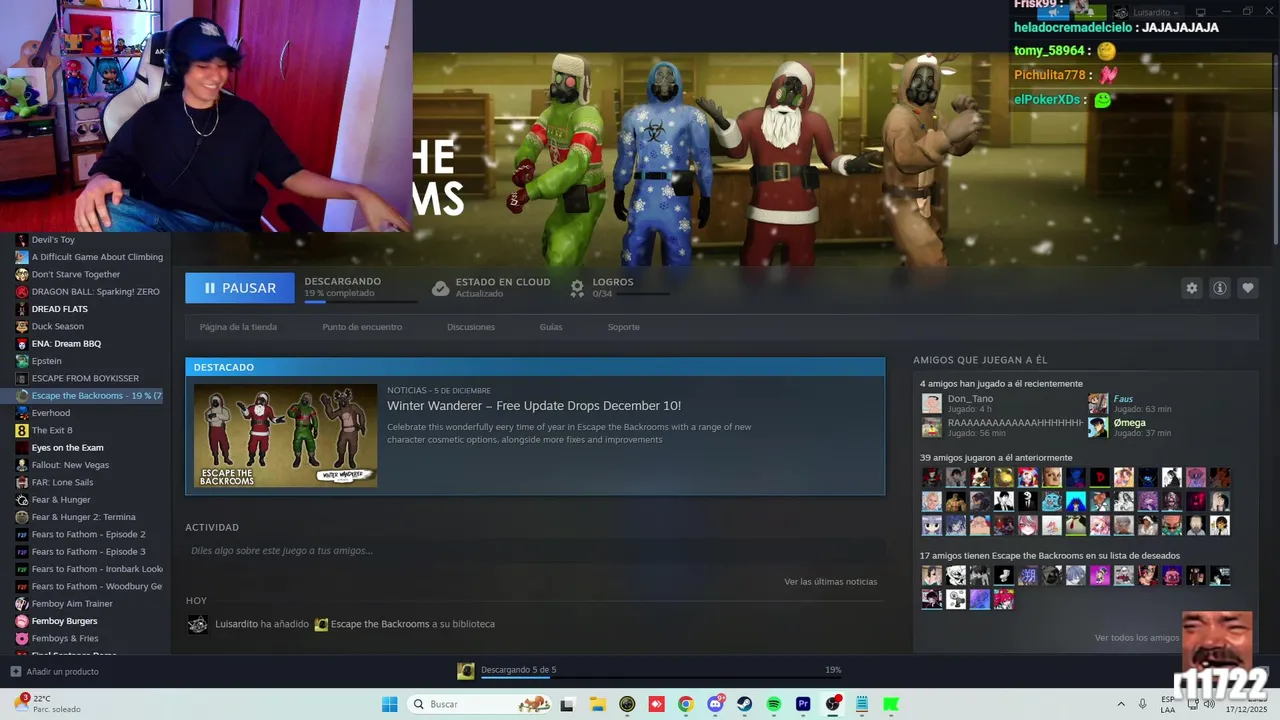Open the Guías tab
This screenshot has height=720, width=1280.
coord(551,327)
